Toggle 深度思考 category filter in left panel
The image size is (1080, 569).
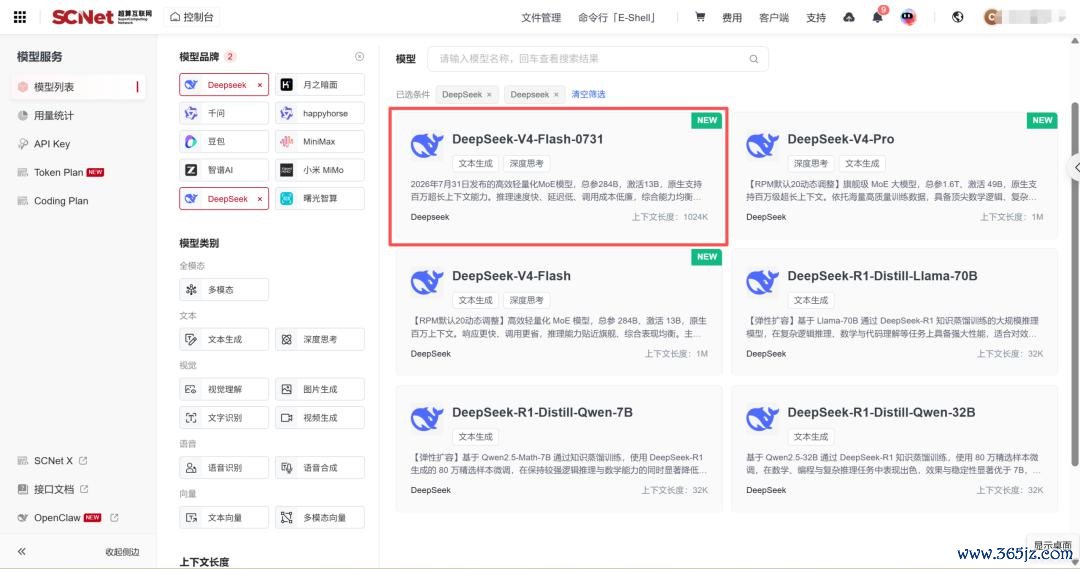tap(320, 340)
